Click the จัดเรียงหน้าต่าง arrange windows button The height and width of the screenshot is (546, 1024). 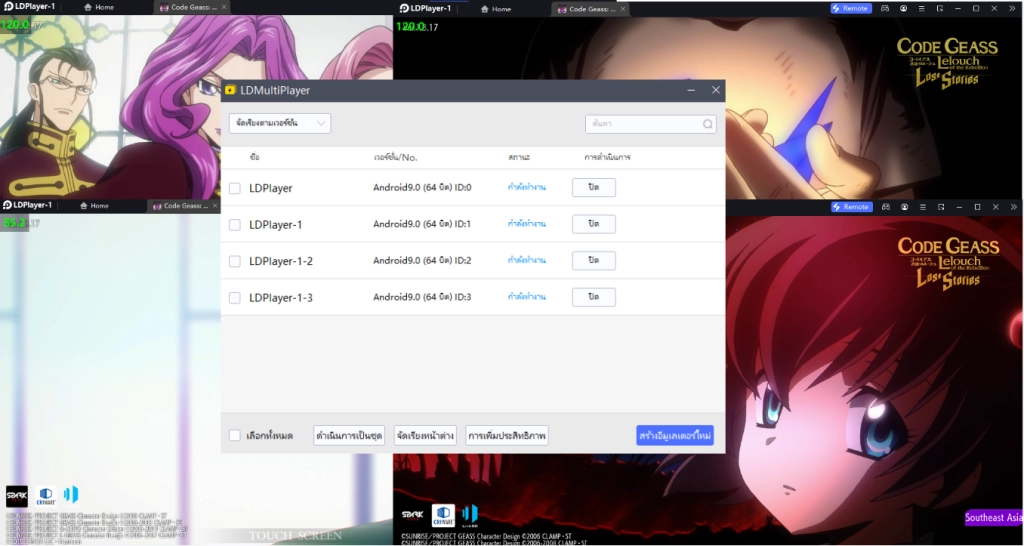point(425,435)
